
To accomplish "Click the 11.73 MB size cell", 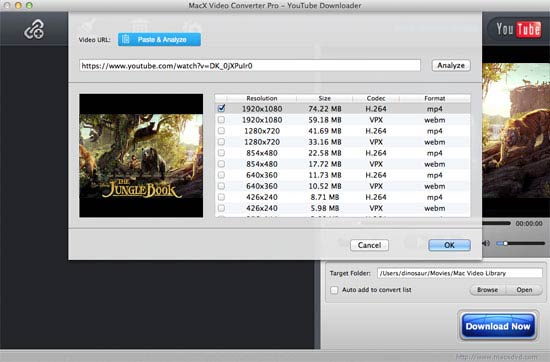I will click(x=325, y=175).
